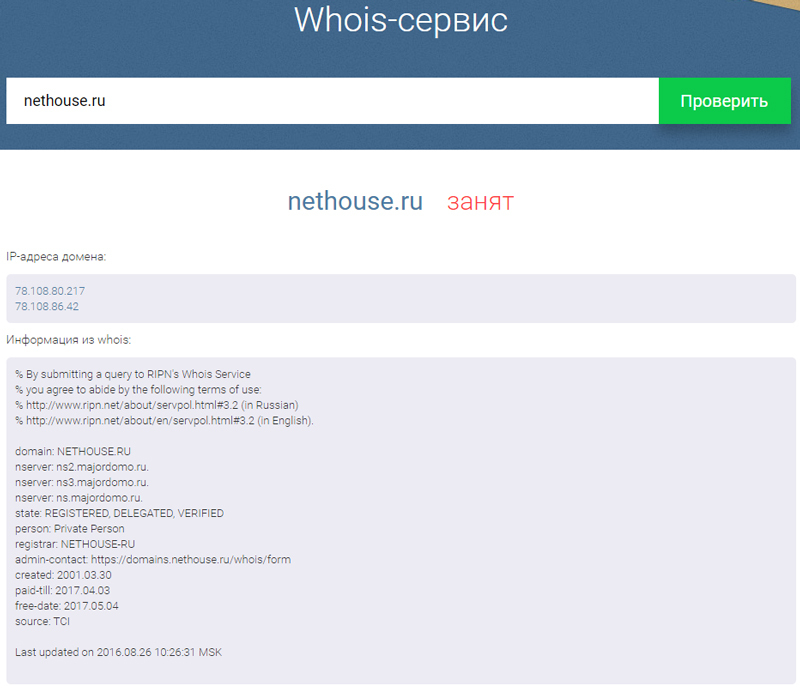The height and width of the screenshot is (689, 800).
Task: Open IP address 78.108.80.217 link
Action: [50, 291]
